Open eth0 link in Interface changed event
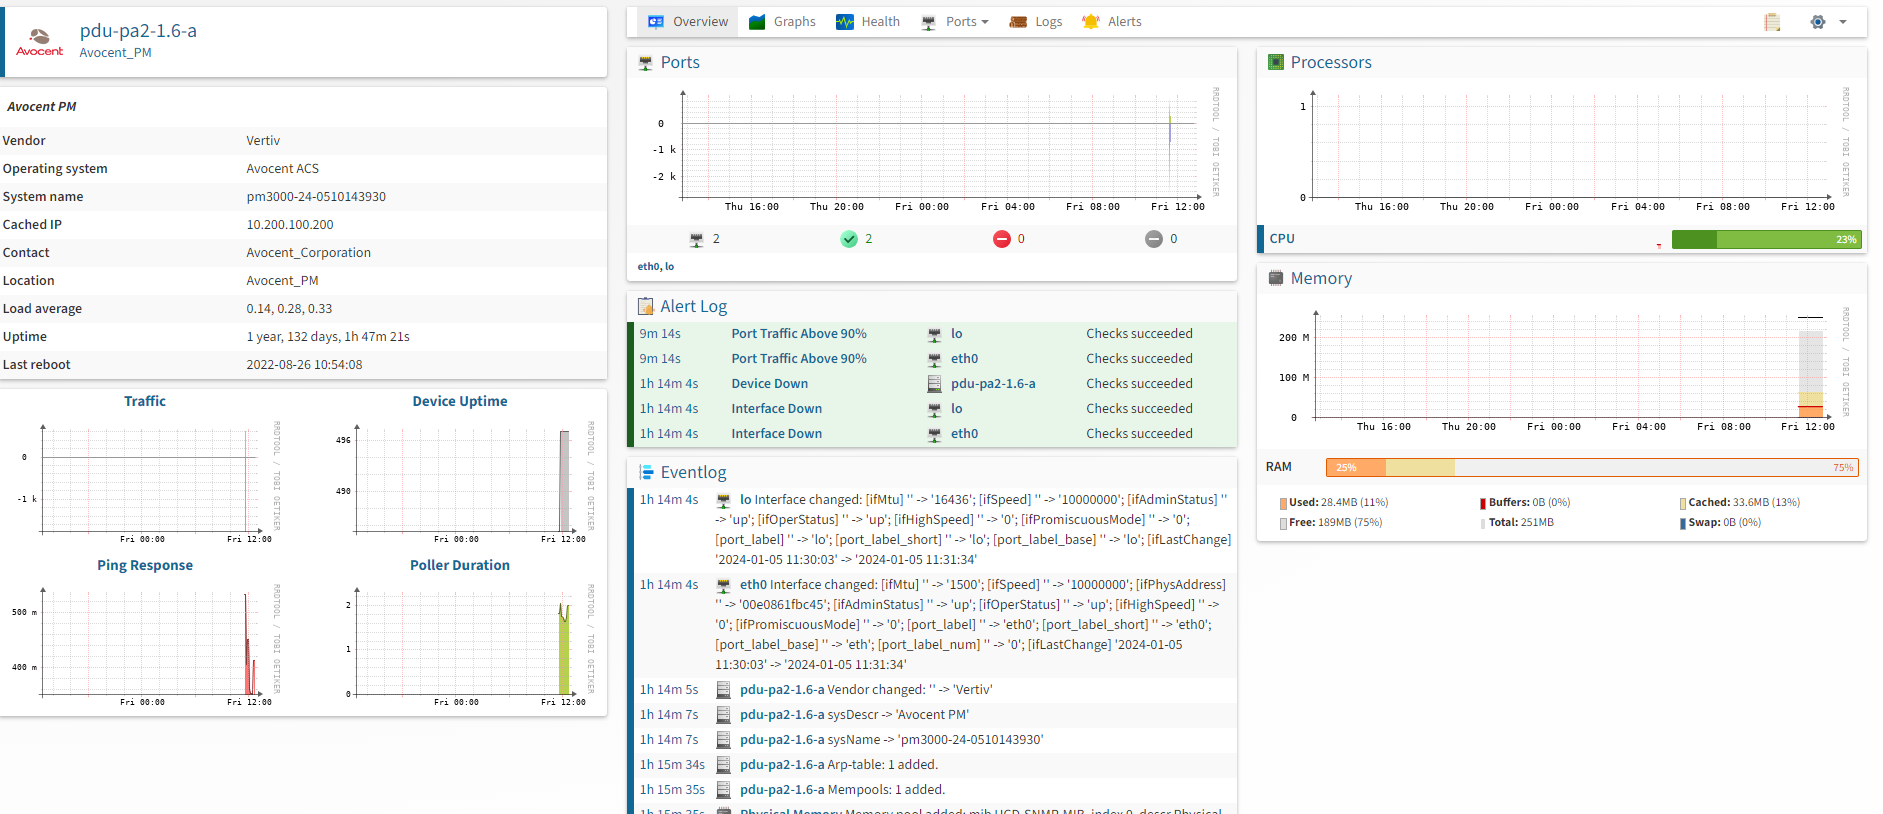This screenshot has height=814, width=1883. 753,585
